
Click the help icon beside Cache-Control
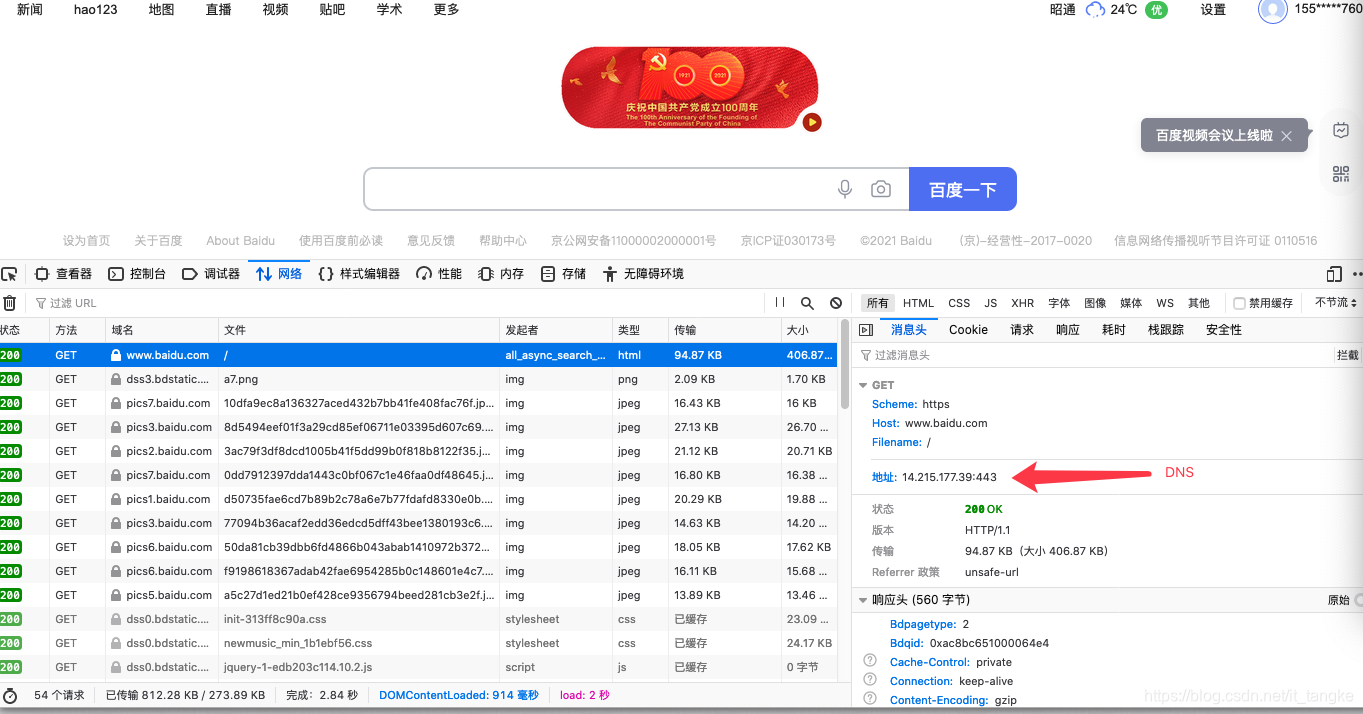(870, 661)
